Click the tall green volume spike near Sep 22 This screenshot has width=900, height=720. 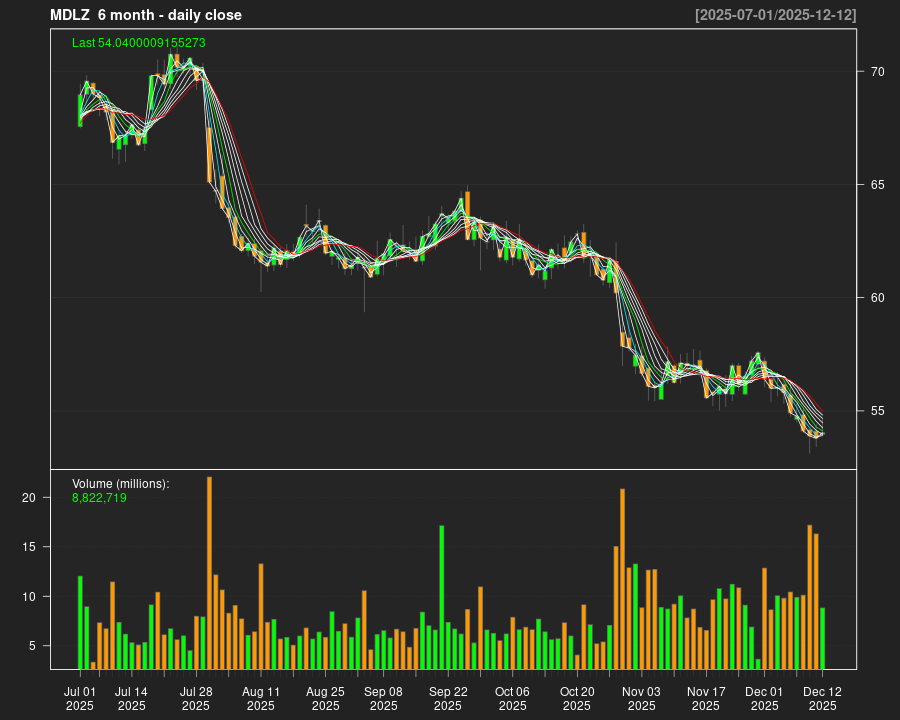tap(441, 590)
